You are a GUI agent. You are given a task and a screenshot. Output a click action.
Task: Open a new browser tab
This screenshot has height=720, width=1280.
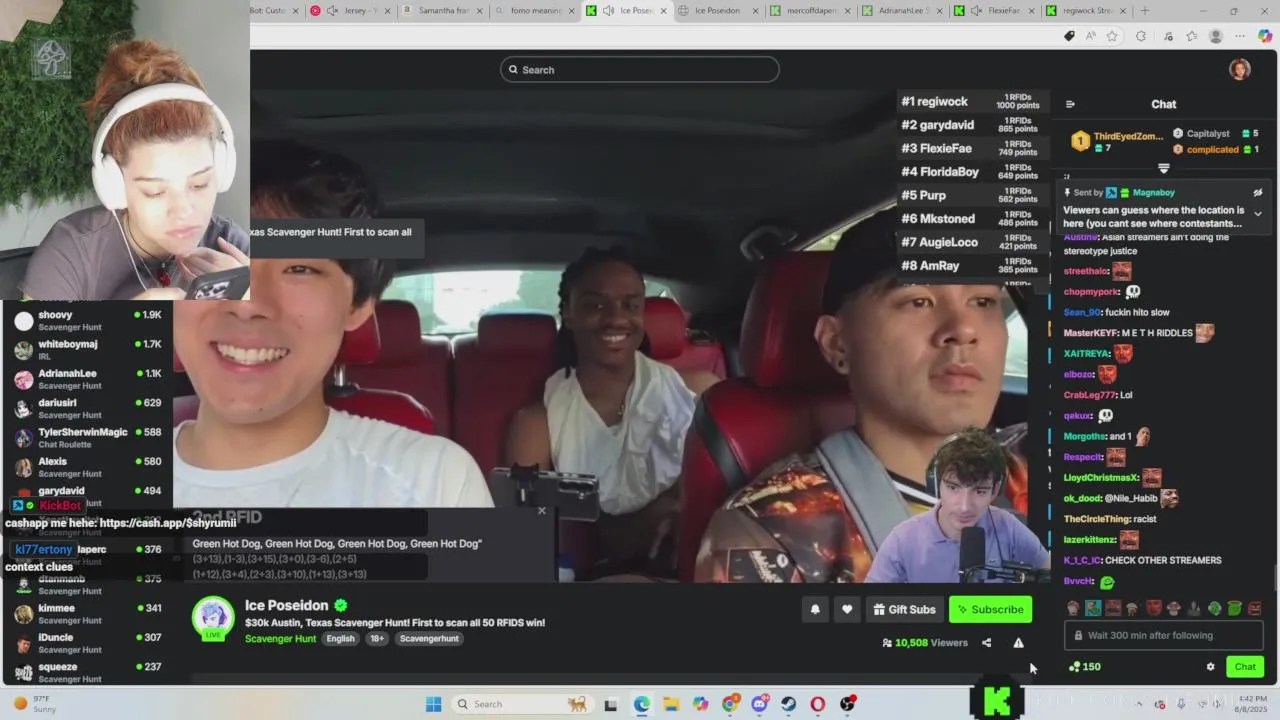[x=1144, y=11]
